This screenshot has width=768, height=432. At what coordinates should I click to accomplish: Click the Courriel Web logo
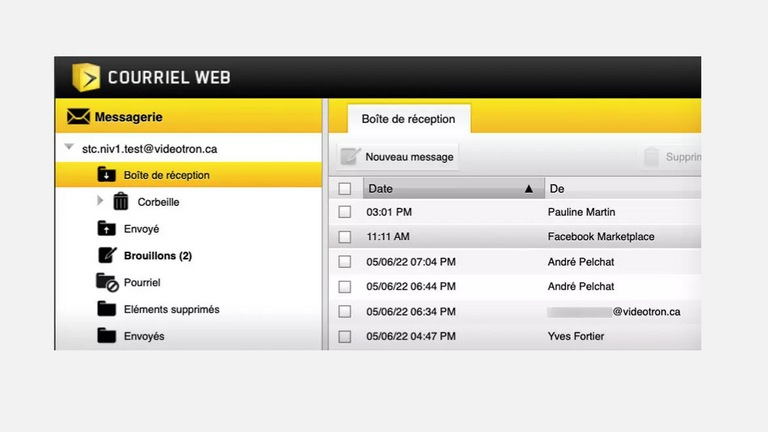pos(86,78)
